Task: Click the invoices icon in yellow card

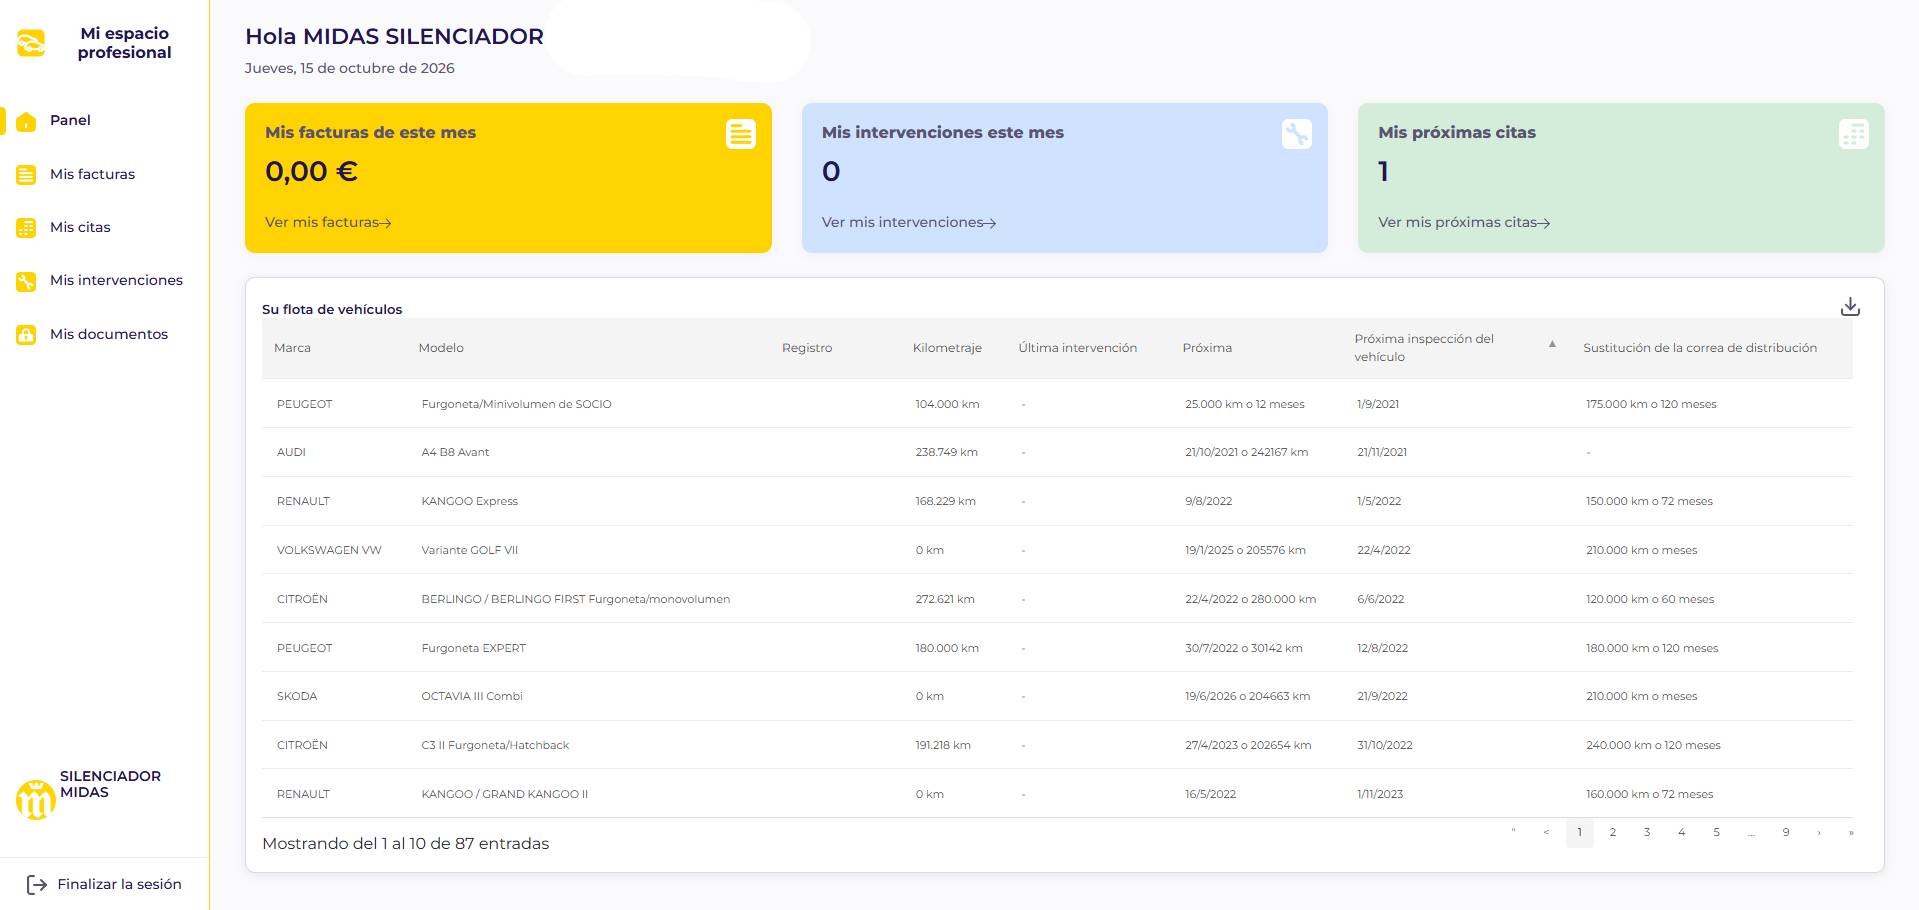Action: (x=741, y=134)
